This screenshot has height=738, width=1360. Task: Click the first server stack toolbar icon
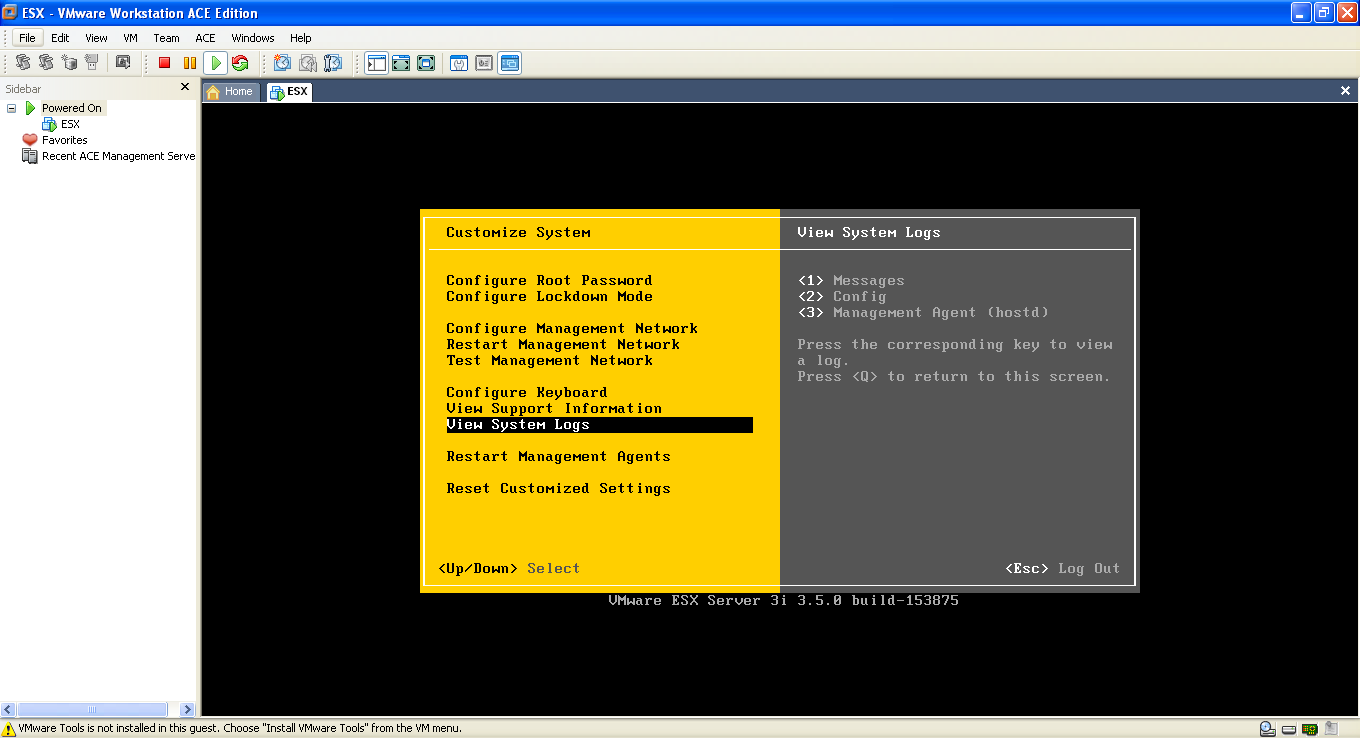click(x=22, y=63)
